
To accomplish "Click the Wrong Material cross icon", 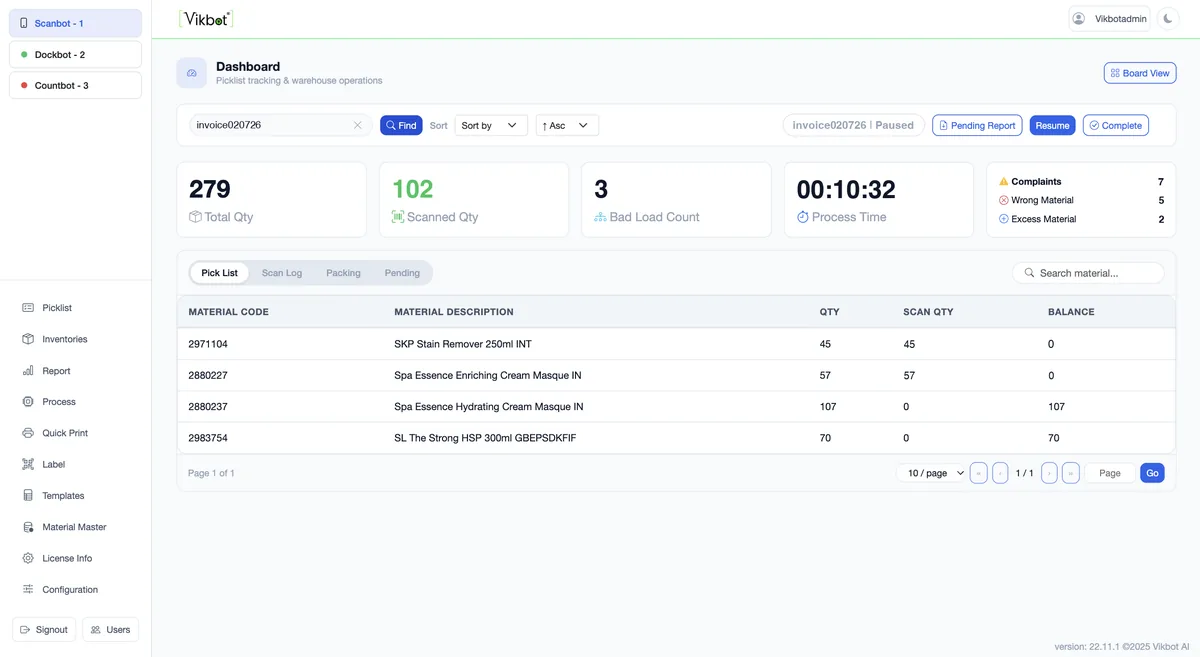I will 1004,200.
